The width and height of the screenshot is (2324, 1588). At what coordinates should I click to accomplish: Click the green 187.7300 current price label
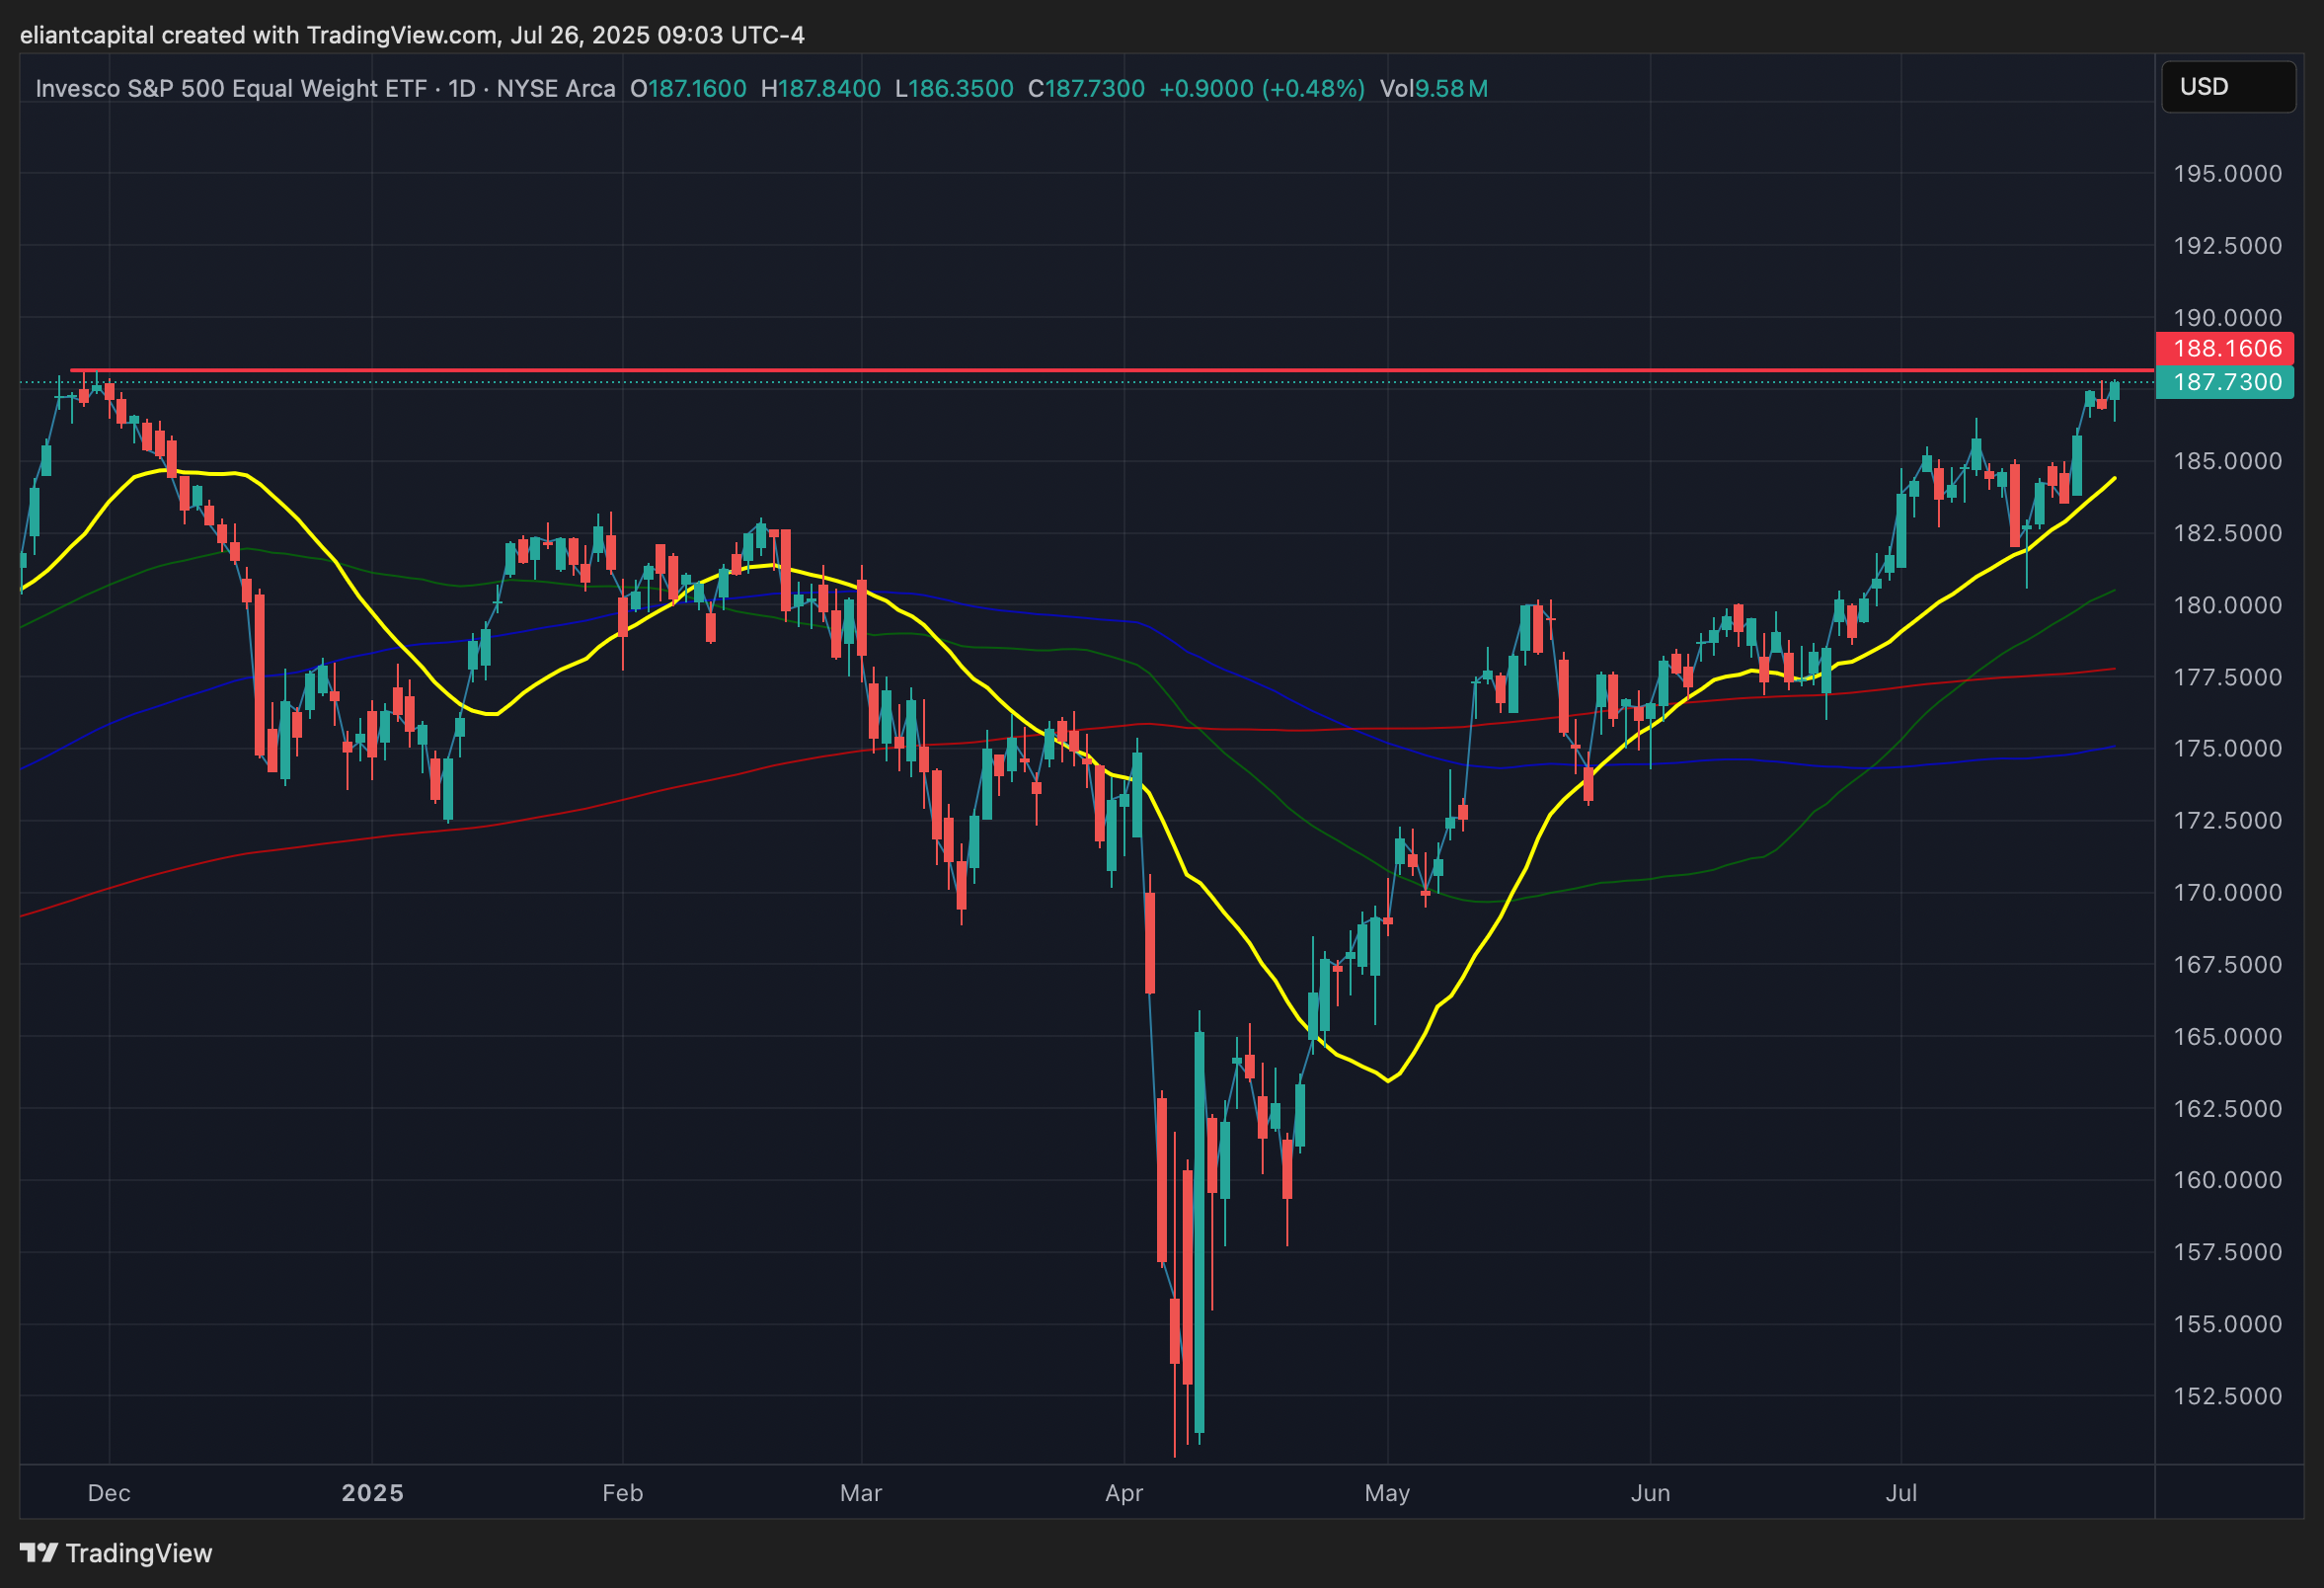pos(2227,382)
